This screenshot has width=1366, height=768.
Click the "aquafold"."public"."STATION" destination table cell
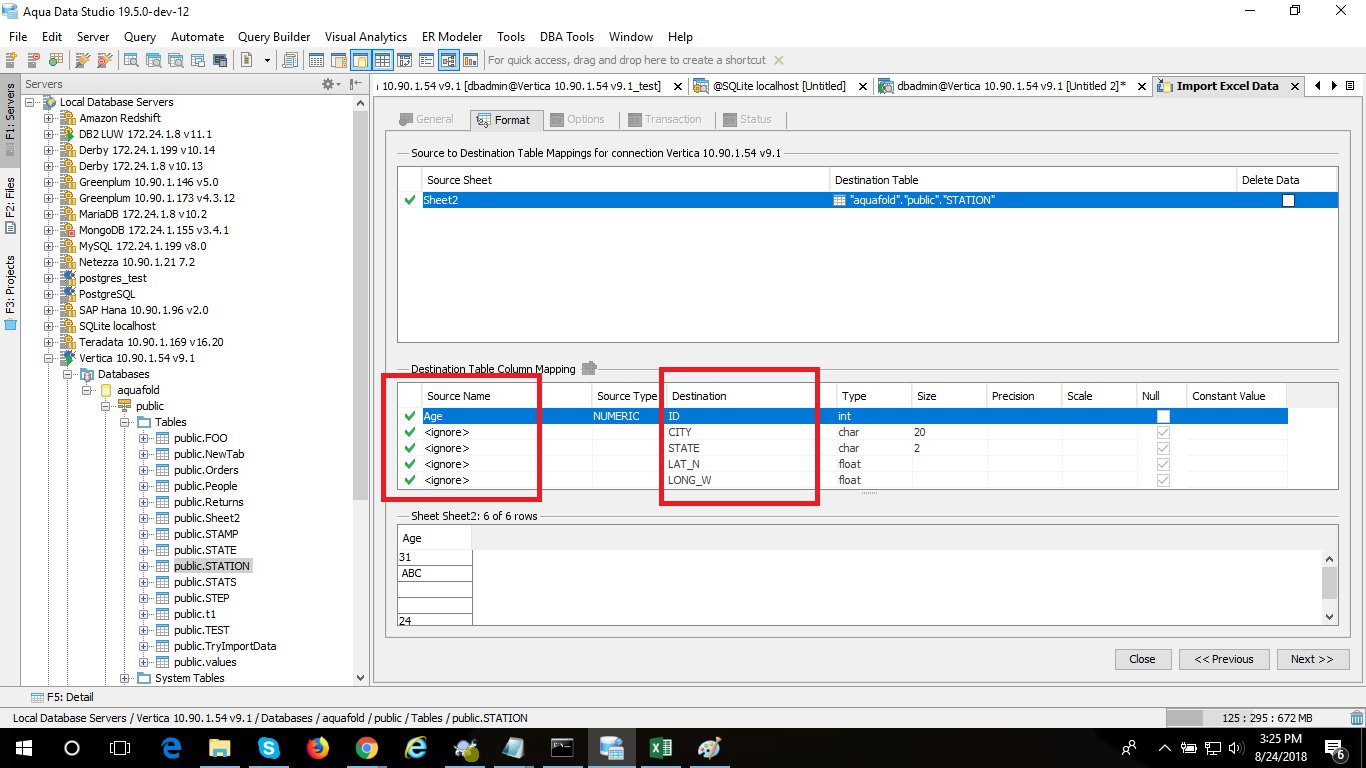pos(1033,200)
